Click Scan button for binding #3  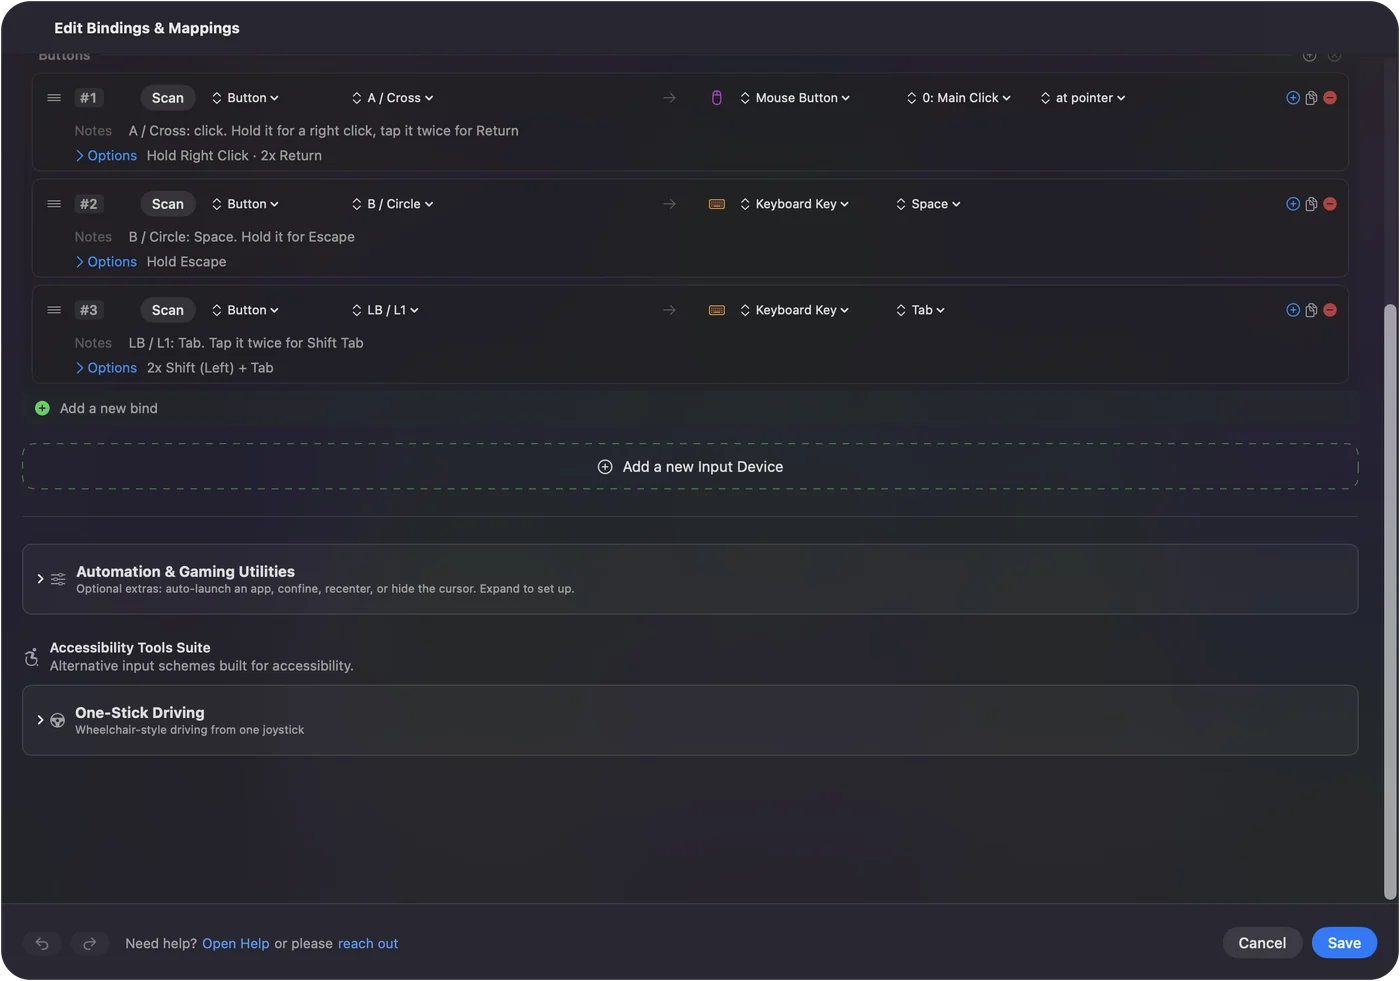(167, 310)
